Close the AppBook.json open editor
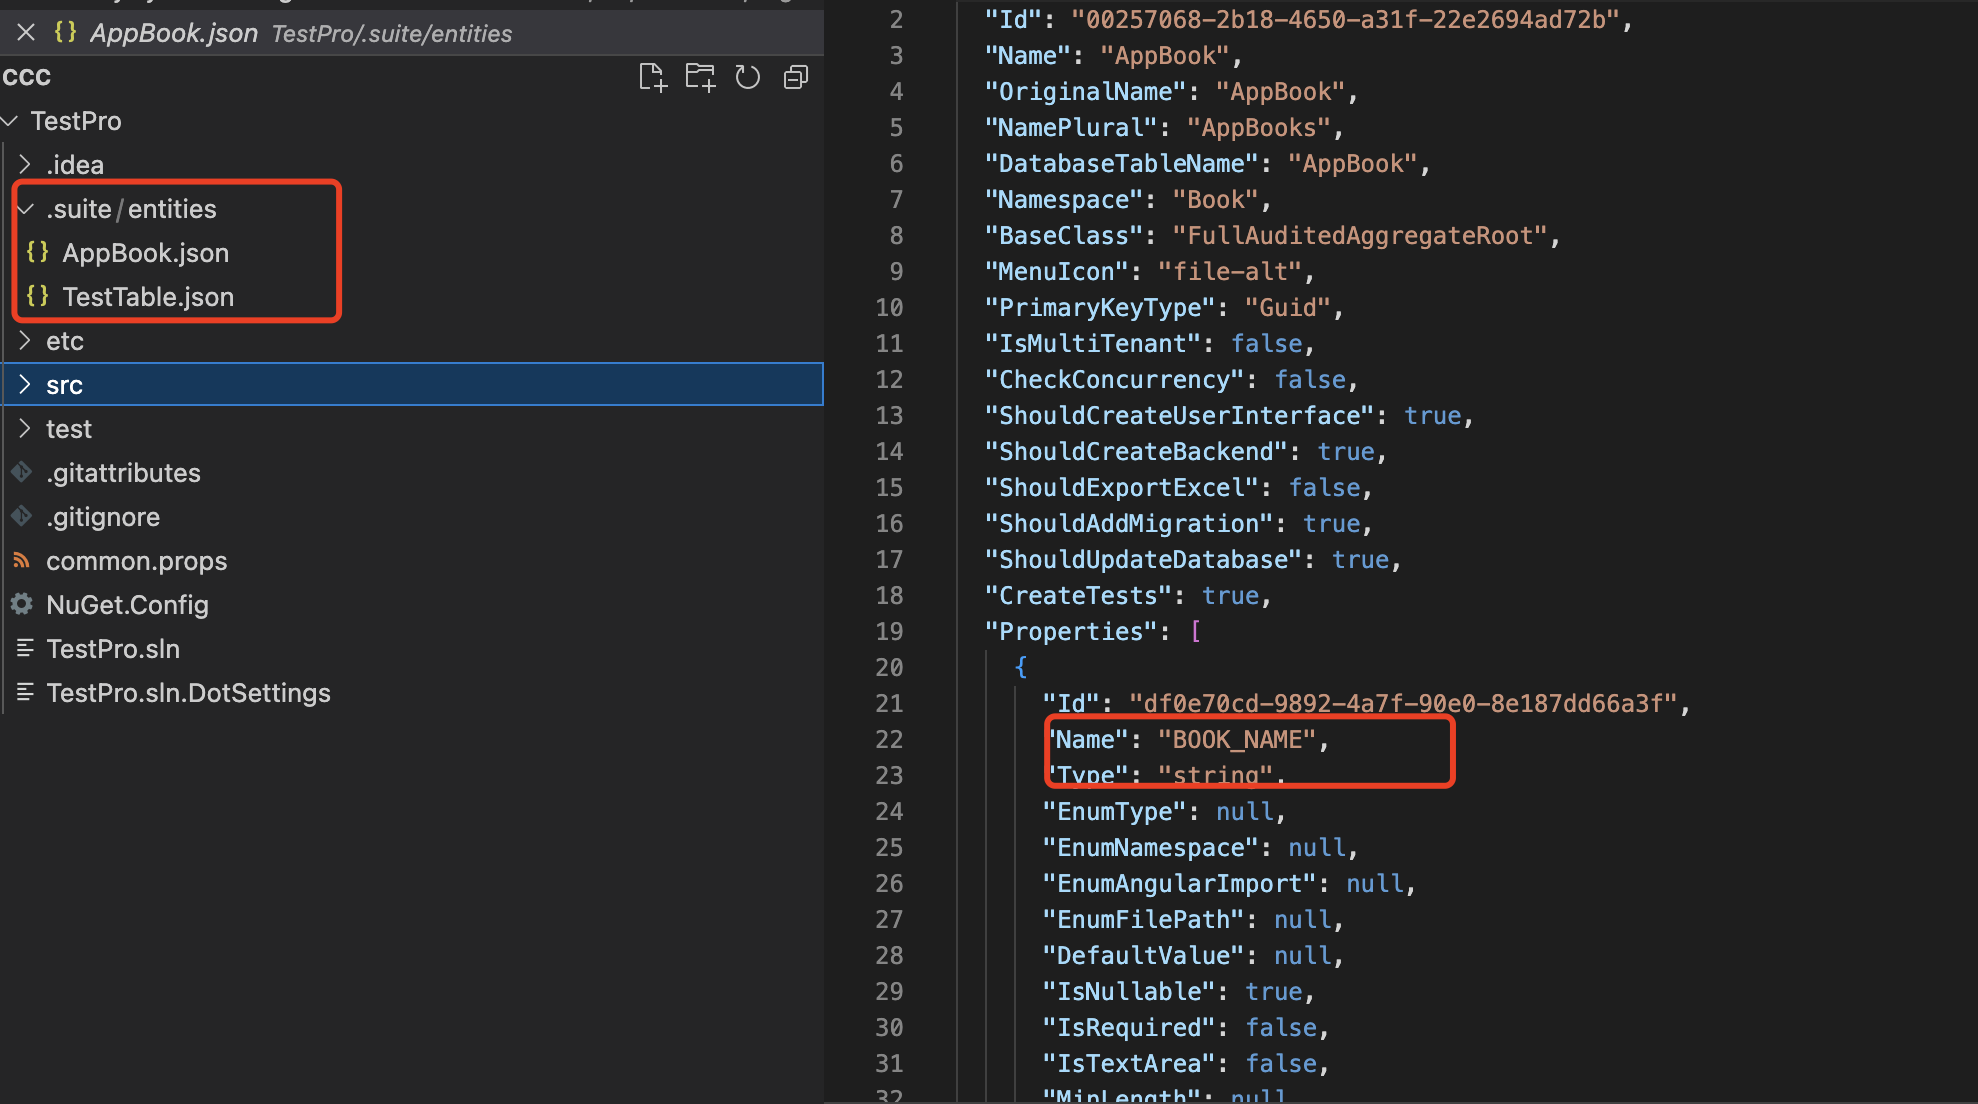Screen dimensions: 1978x1104 (x=27, y=33)
